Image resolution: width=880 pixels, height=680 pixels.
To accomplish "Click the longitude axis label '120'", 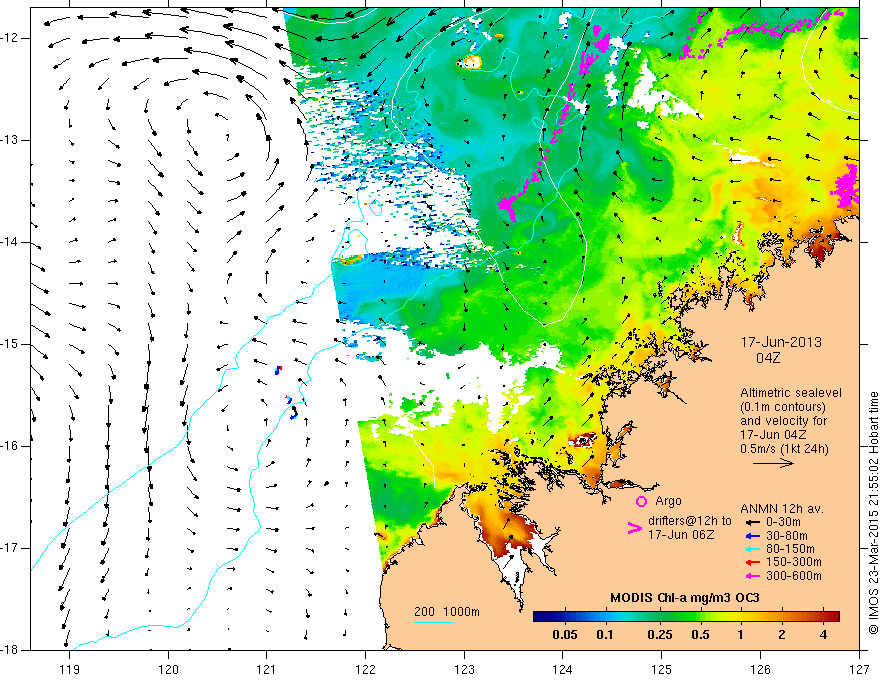I will pos(168,669).
